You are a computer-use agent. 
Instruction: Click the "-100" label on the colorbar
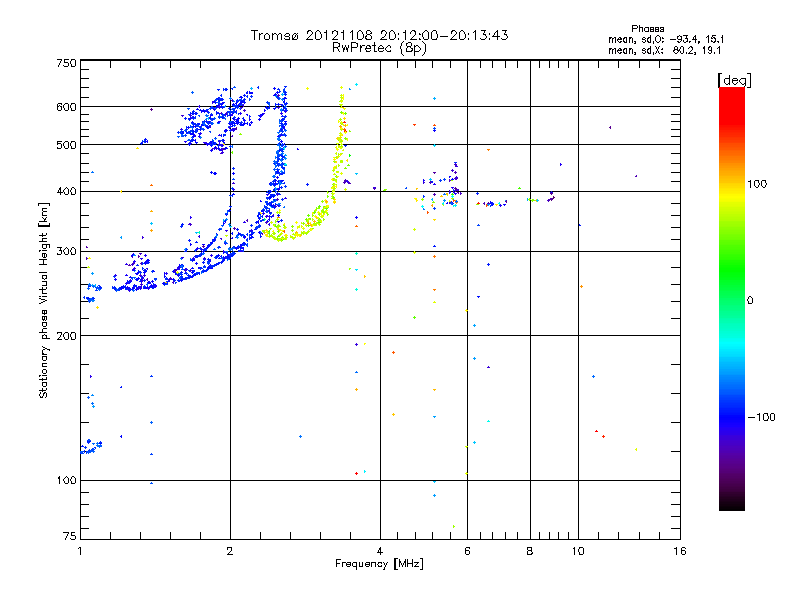click(761, 417)
